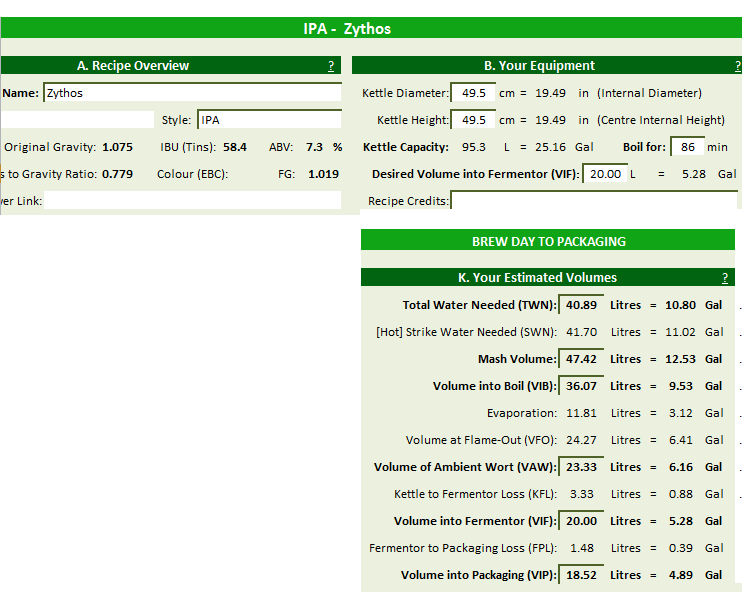742x593 pixels.
Task: Select Volume into Fermentor value 20.00 in section K
Action: (x=581, y=521)
